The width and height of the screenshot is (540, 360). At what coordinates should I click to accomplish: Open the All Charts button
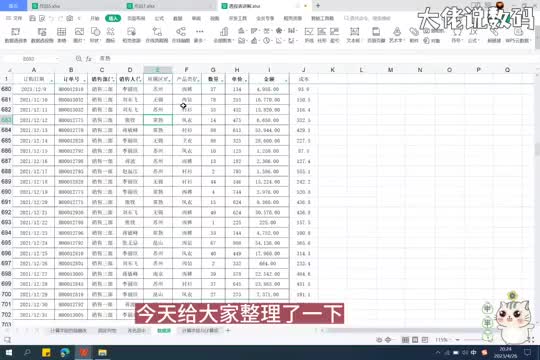click(224, 35)
